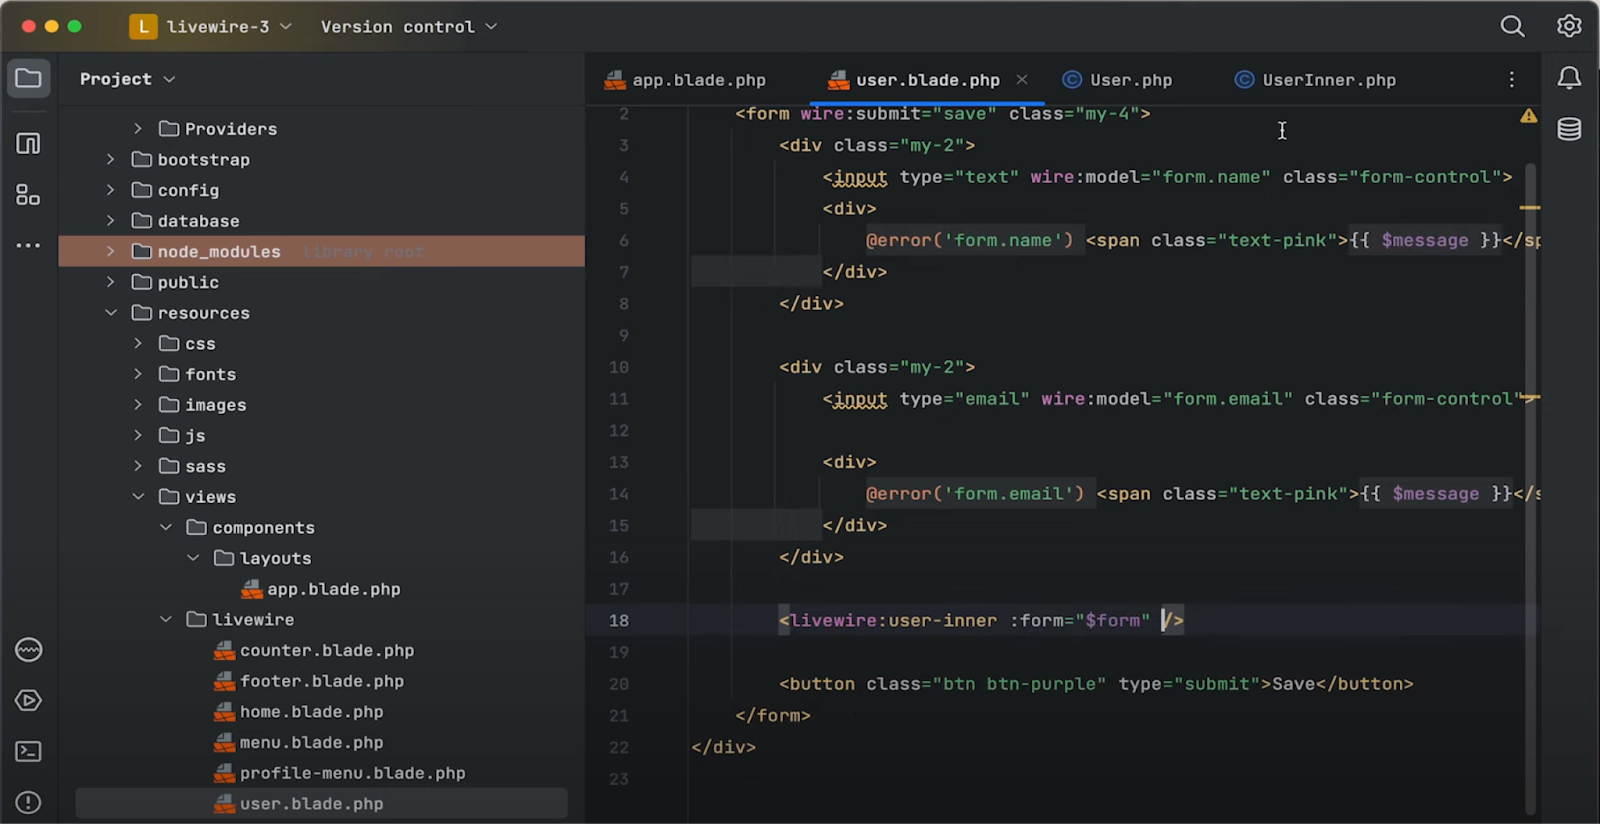Select counter.blade.php in the project tree
1600x824 pixels.
click(x=314, y=650)
